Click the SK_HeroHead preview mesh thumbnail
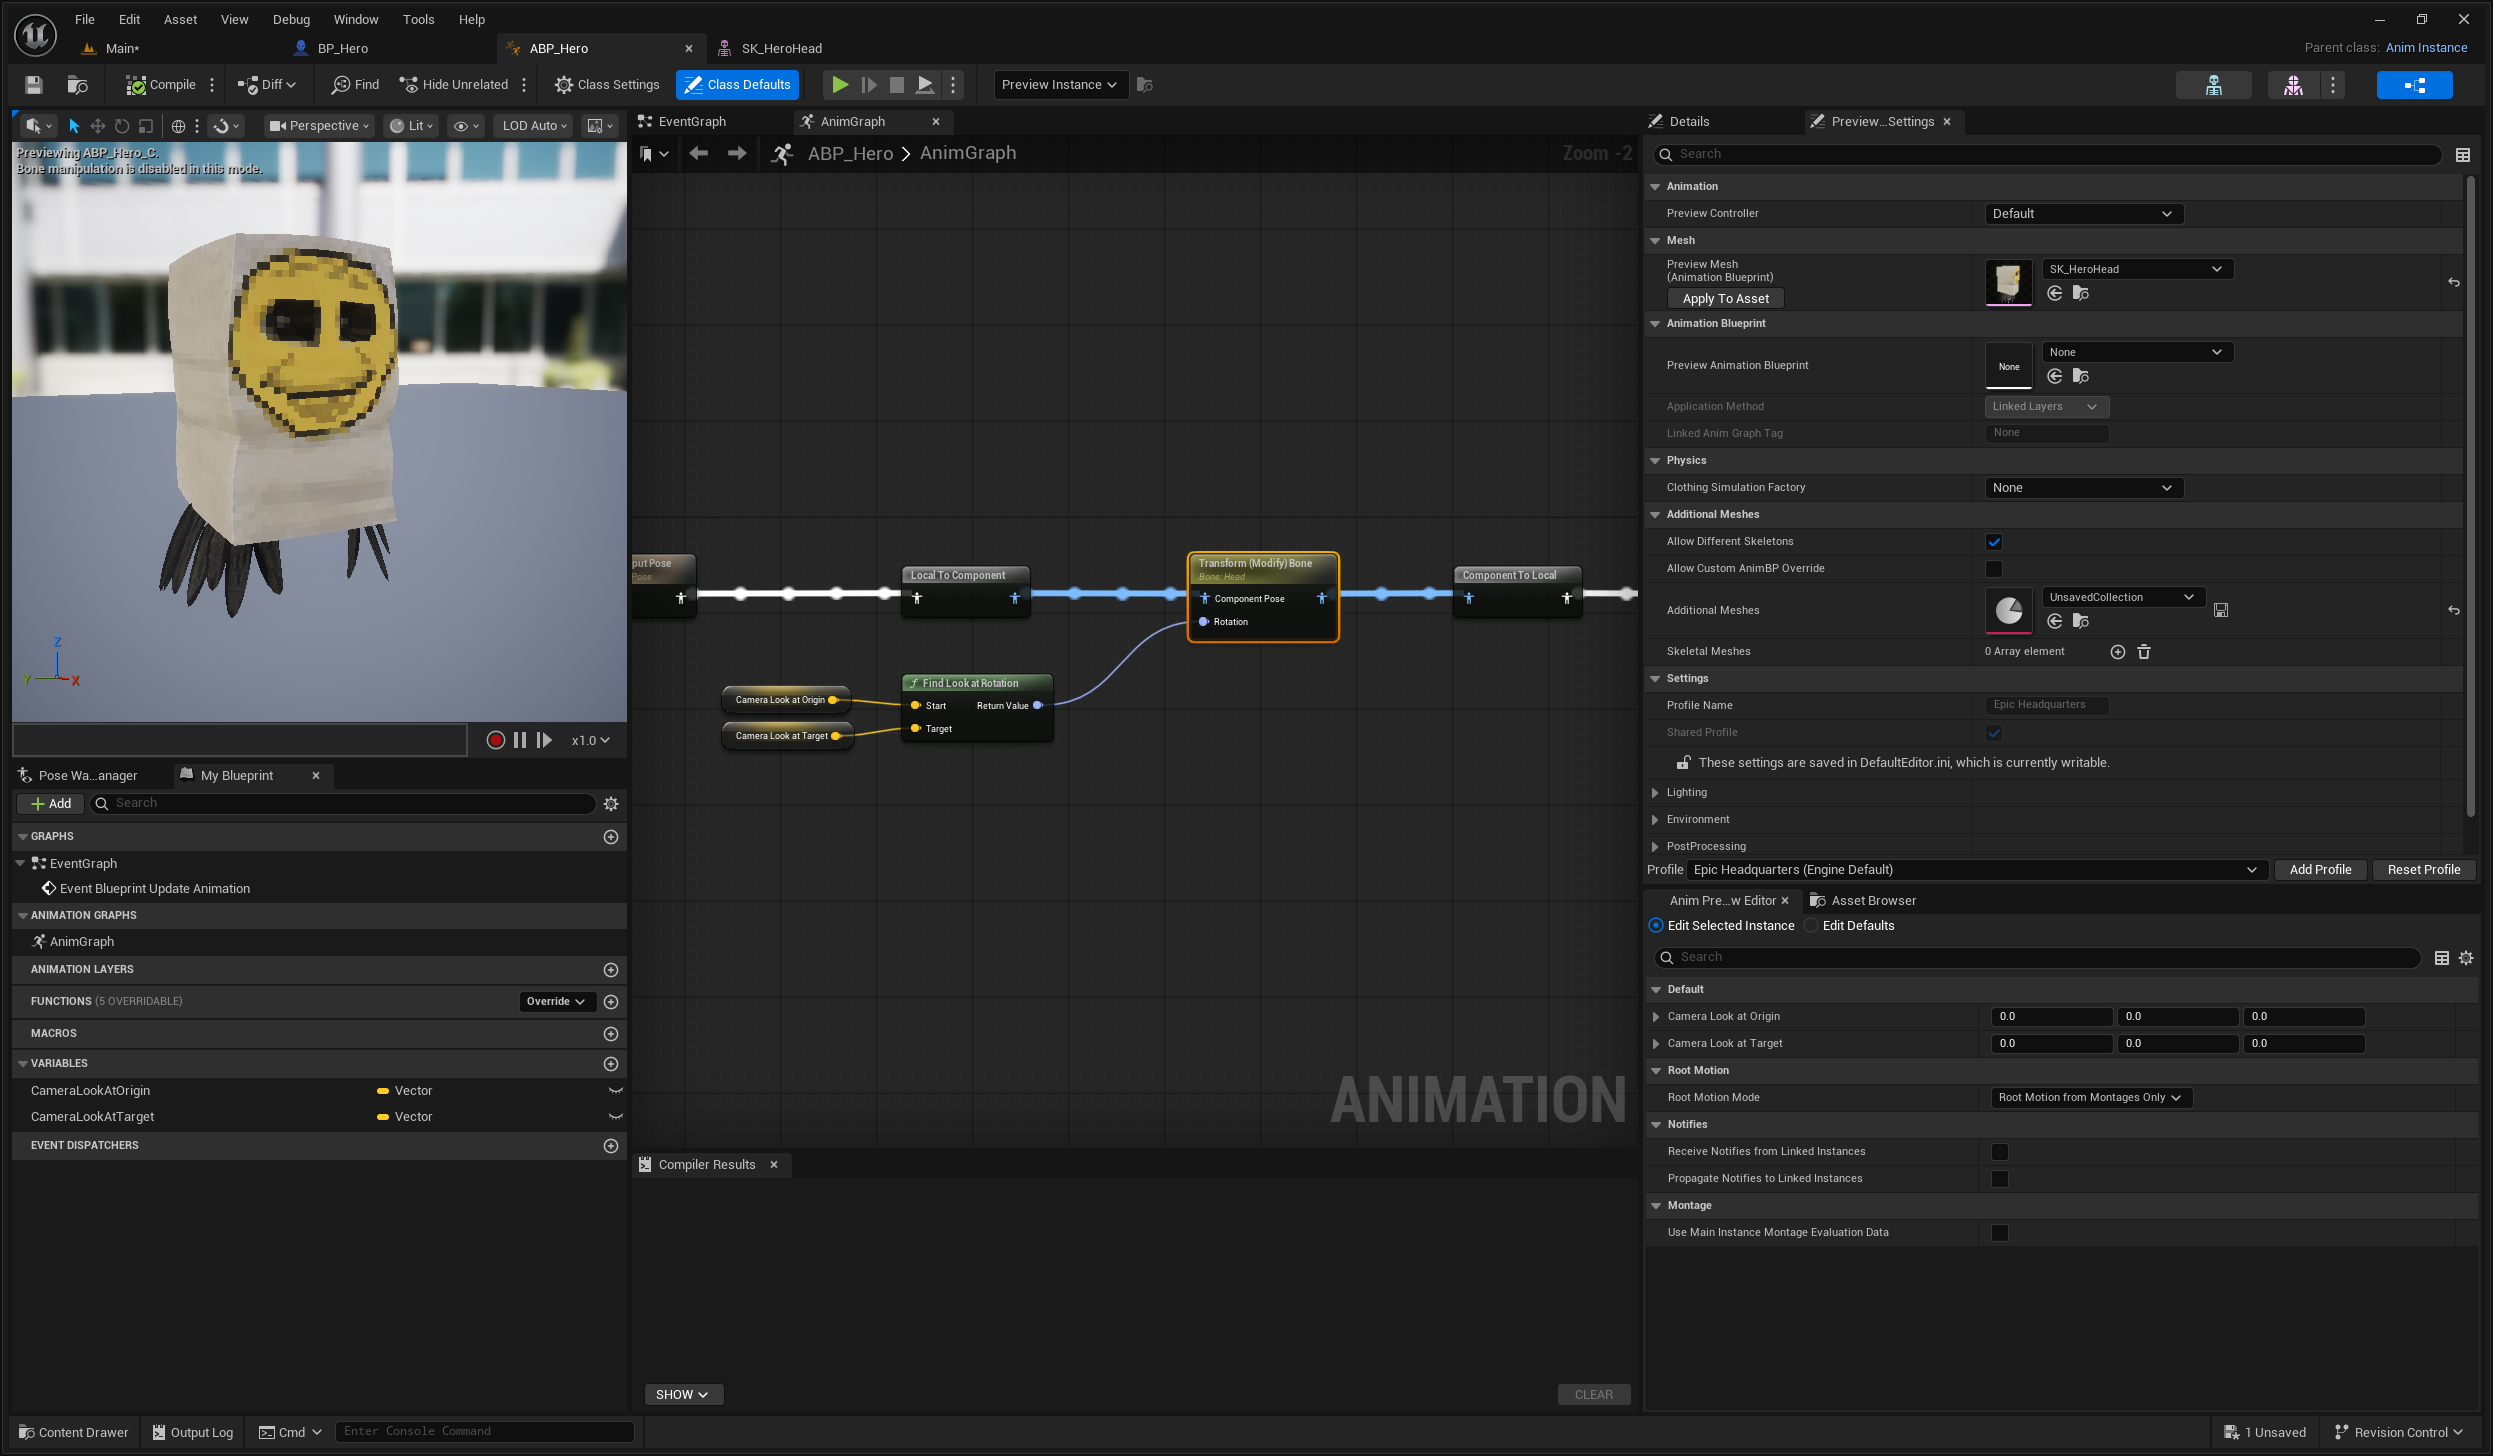The image size is (2493, 1456). coord(2008,282)
